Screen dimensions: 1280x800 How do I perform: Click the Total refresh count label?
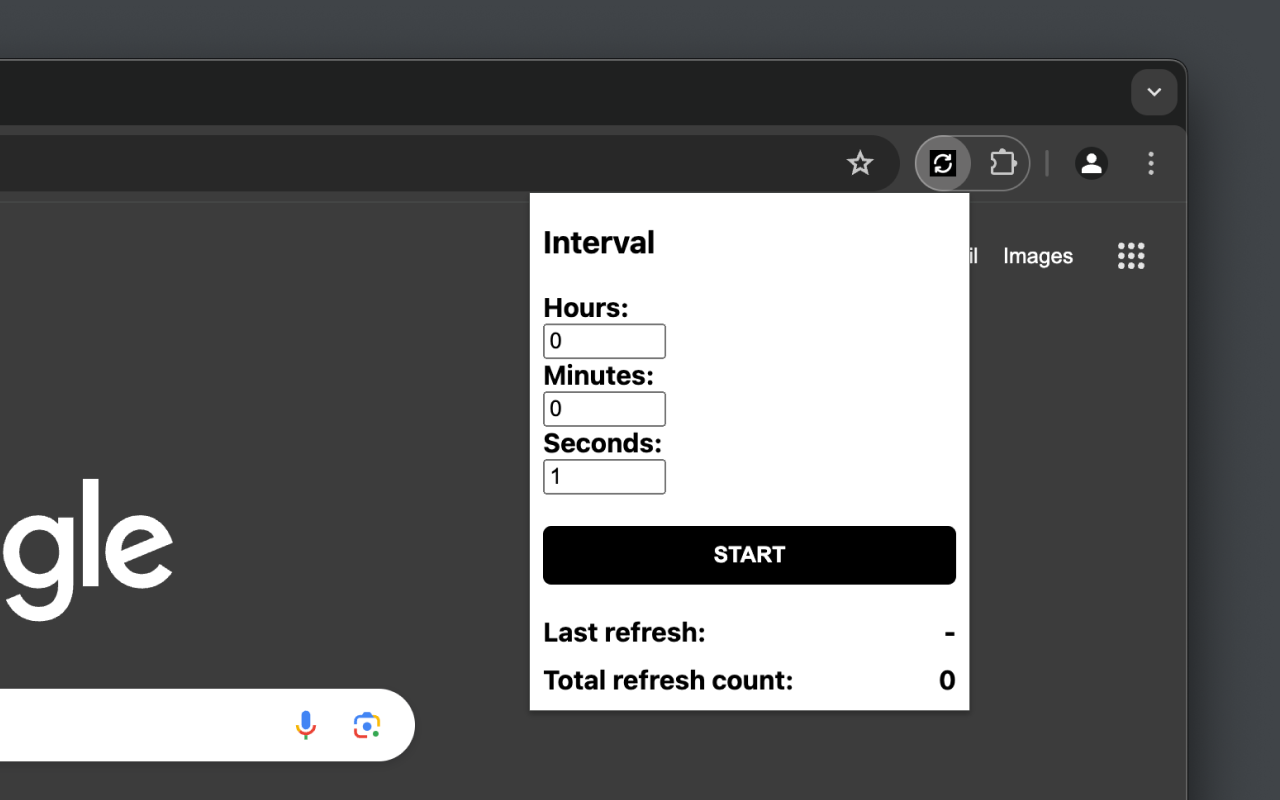click(667, 681)
